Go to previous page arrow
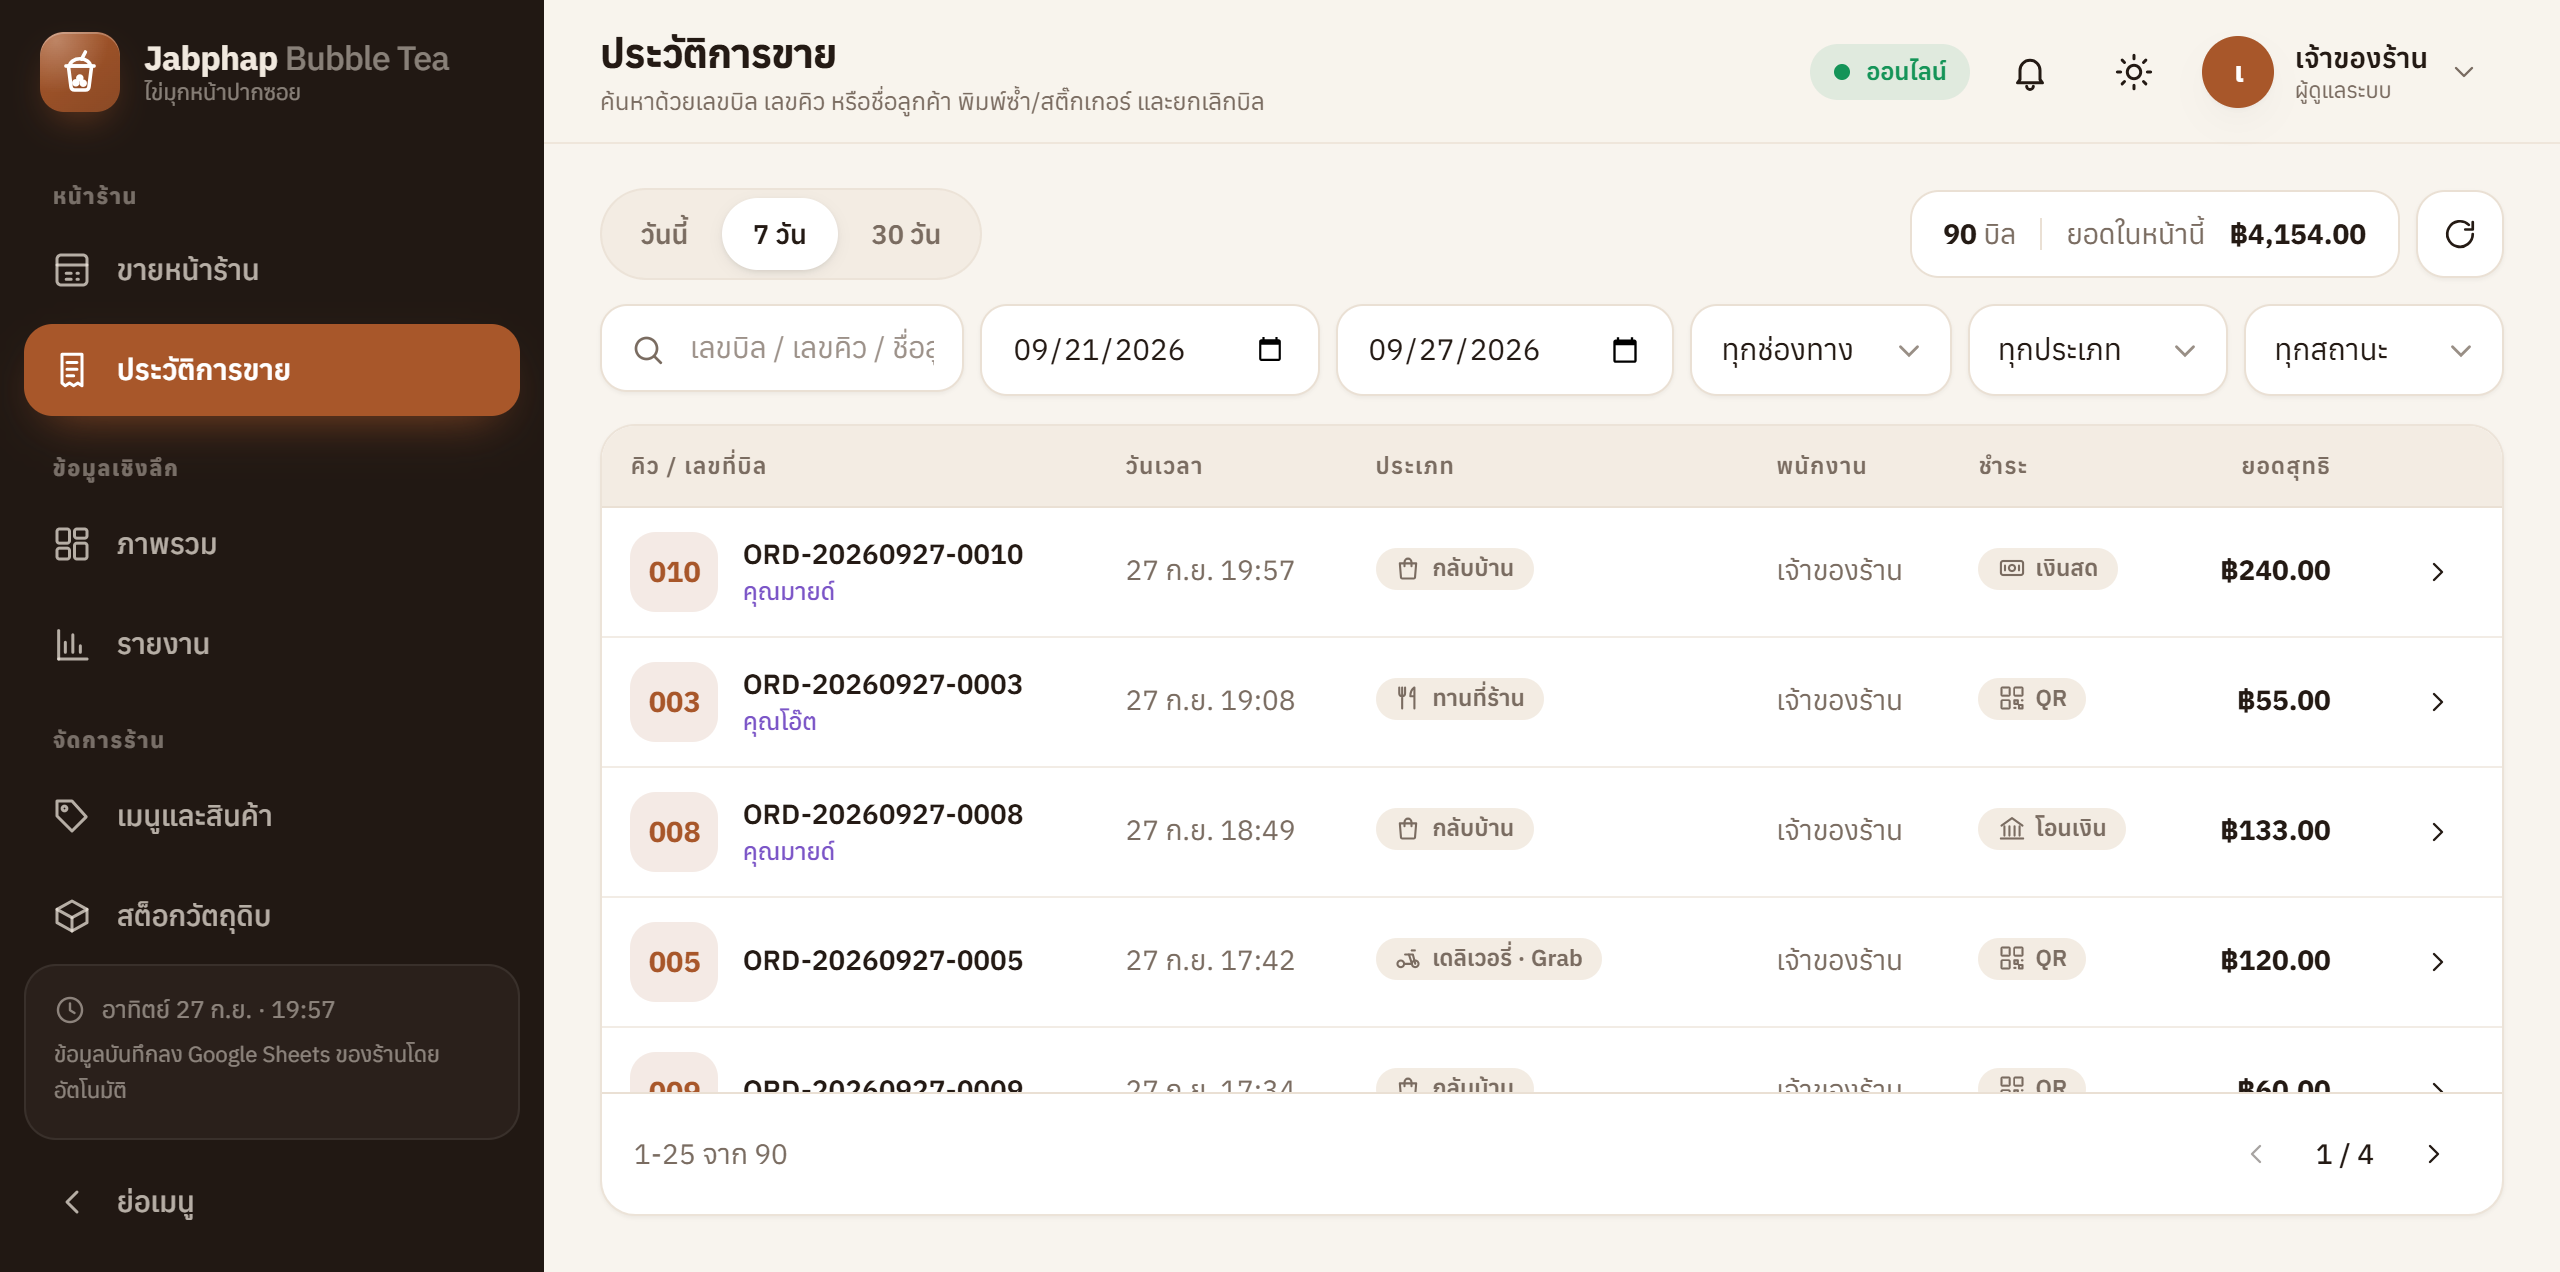This screenshot has width=2560, height=1272. [2256, 1154]
